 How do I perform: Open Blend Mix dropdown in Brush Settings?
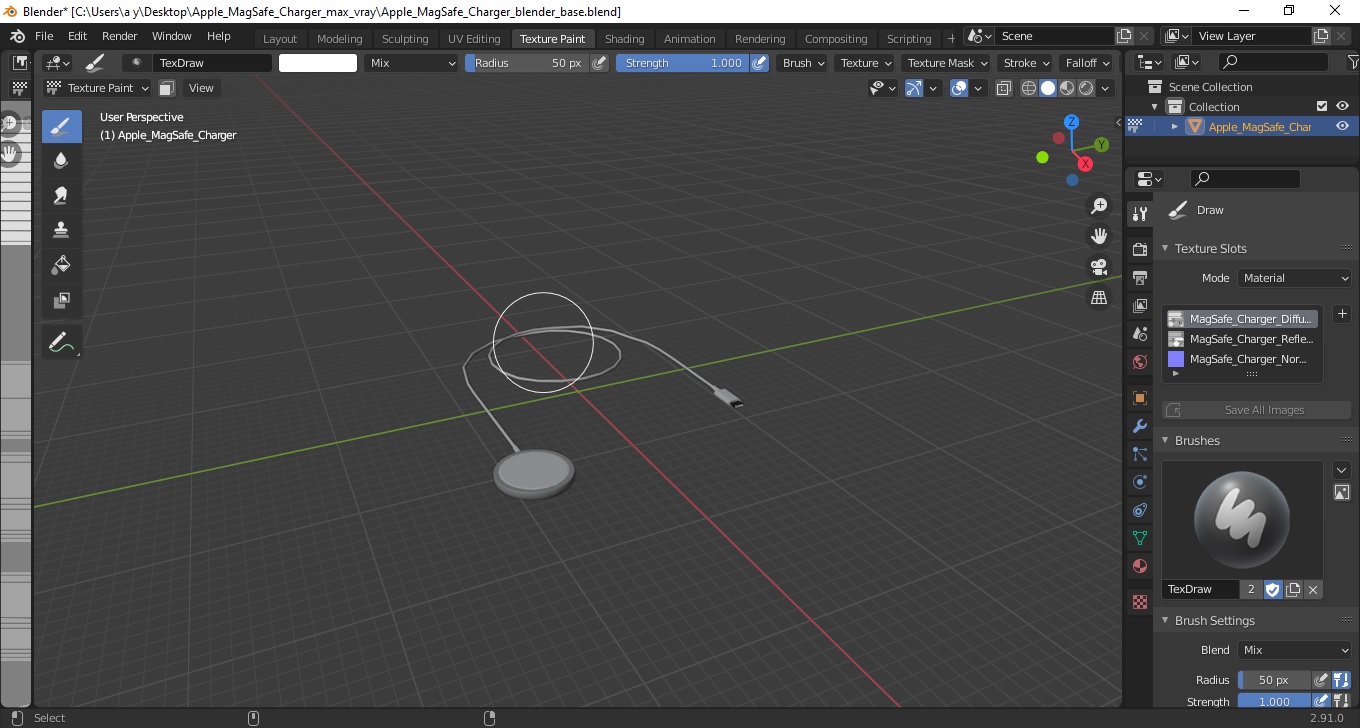[x=1295, y=650]
